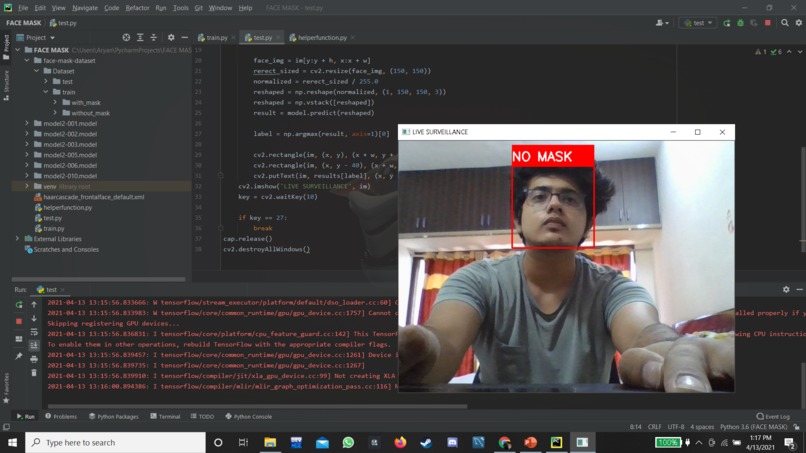This screenshot has width=806, height=453.
Task: Pin the Run tab
Action: click(x=19, y=356)
